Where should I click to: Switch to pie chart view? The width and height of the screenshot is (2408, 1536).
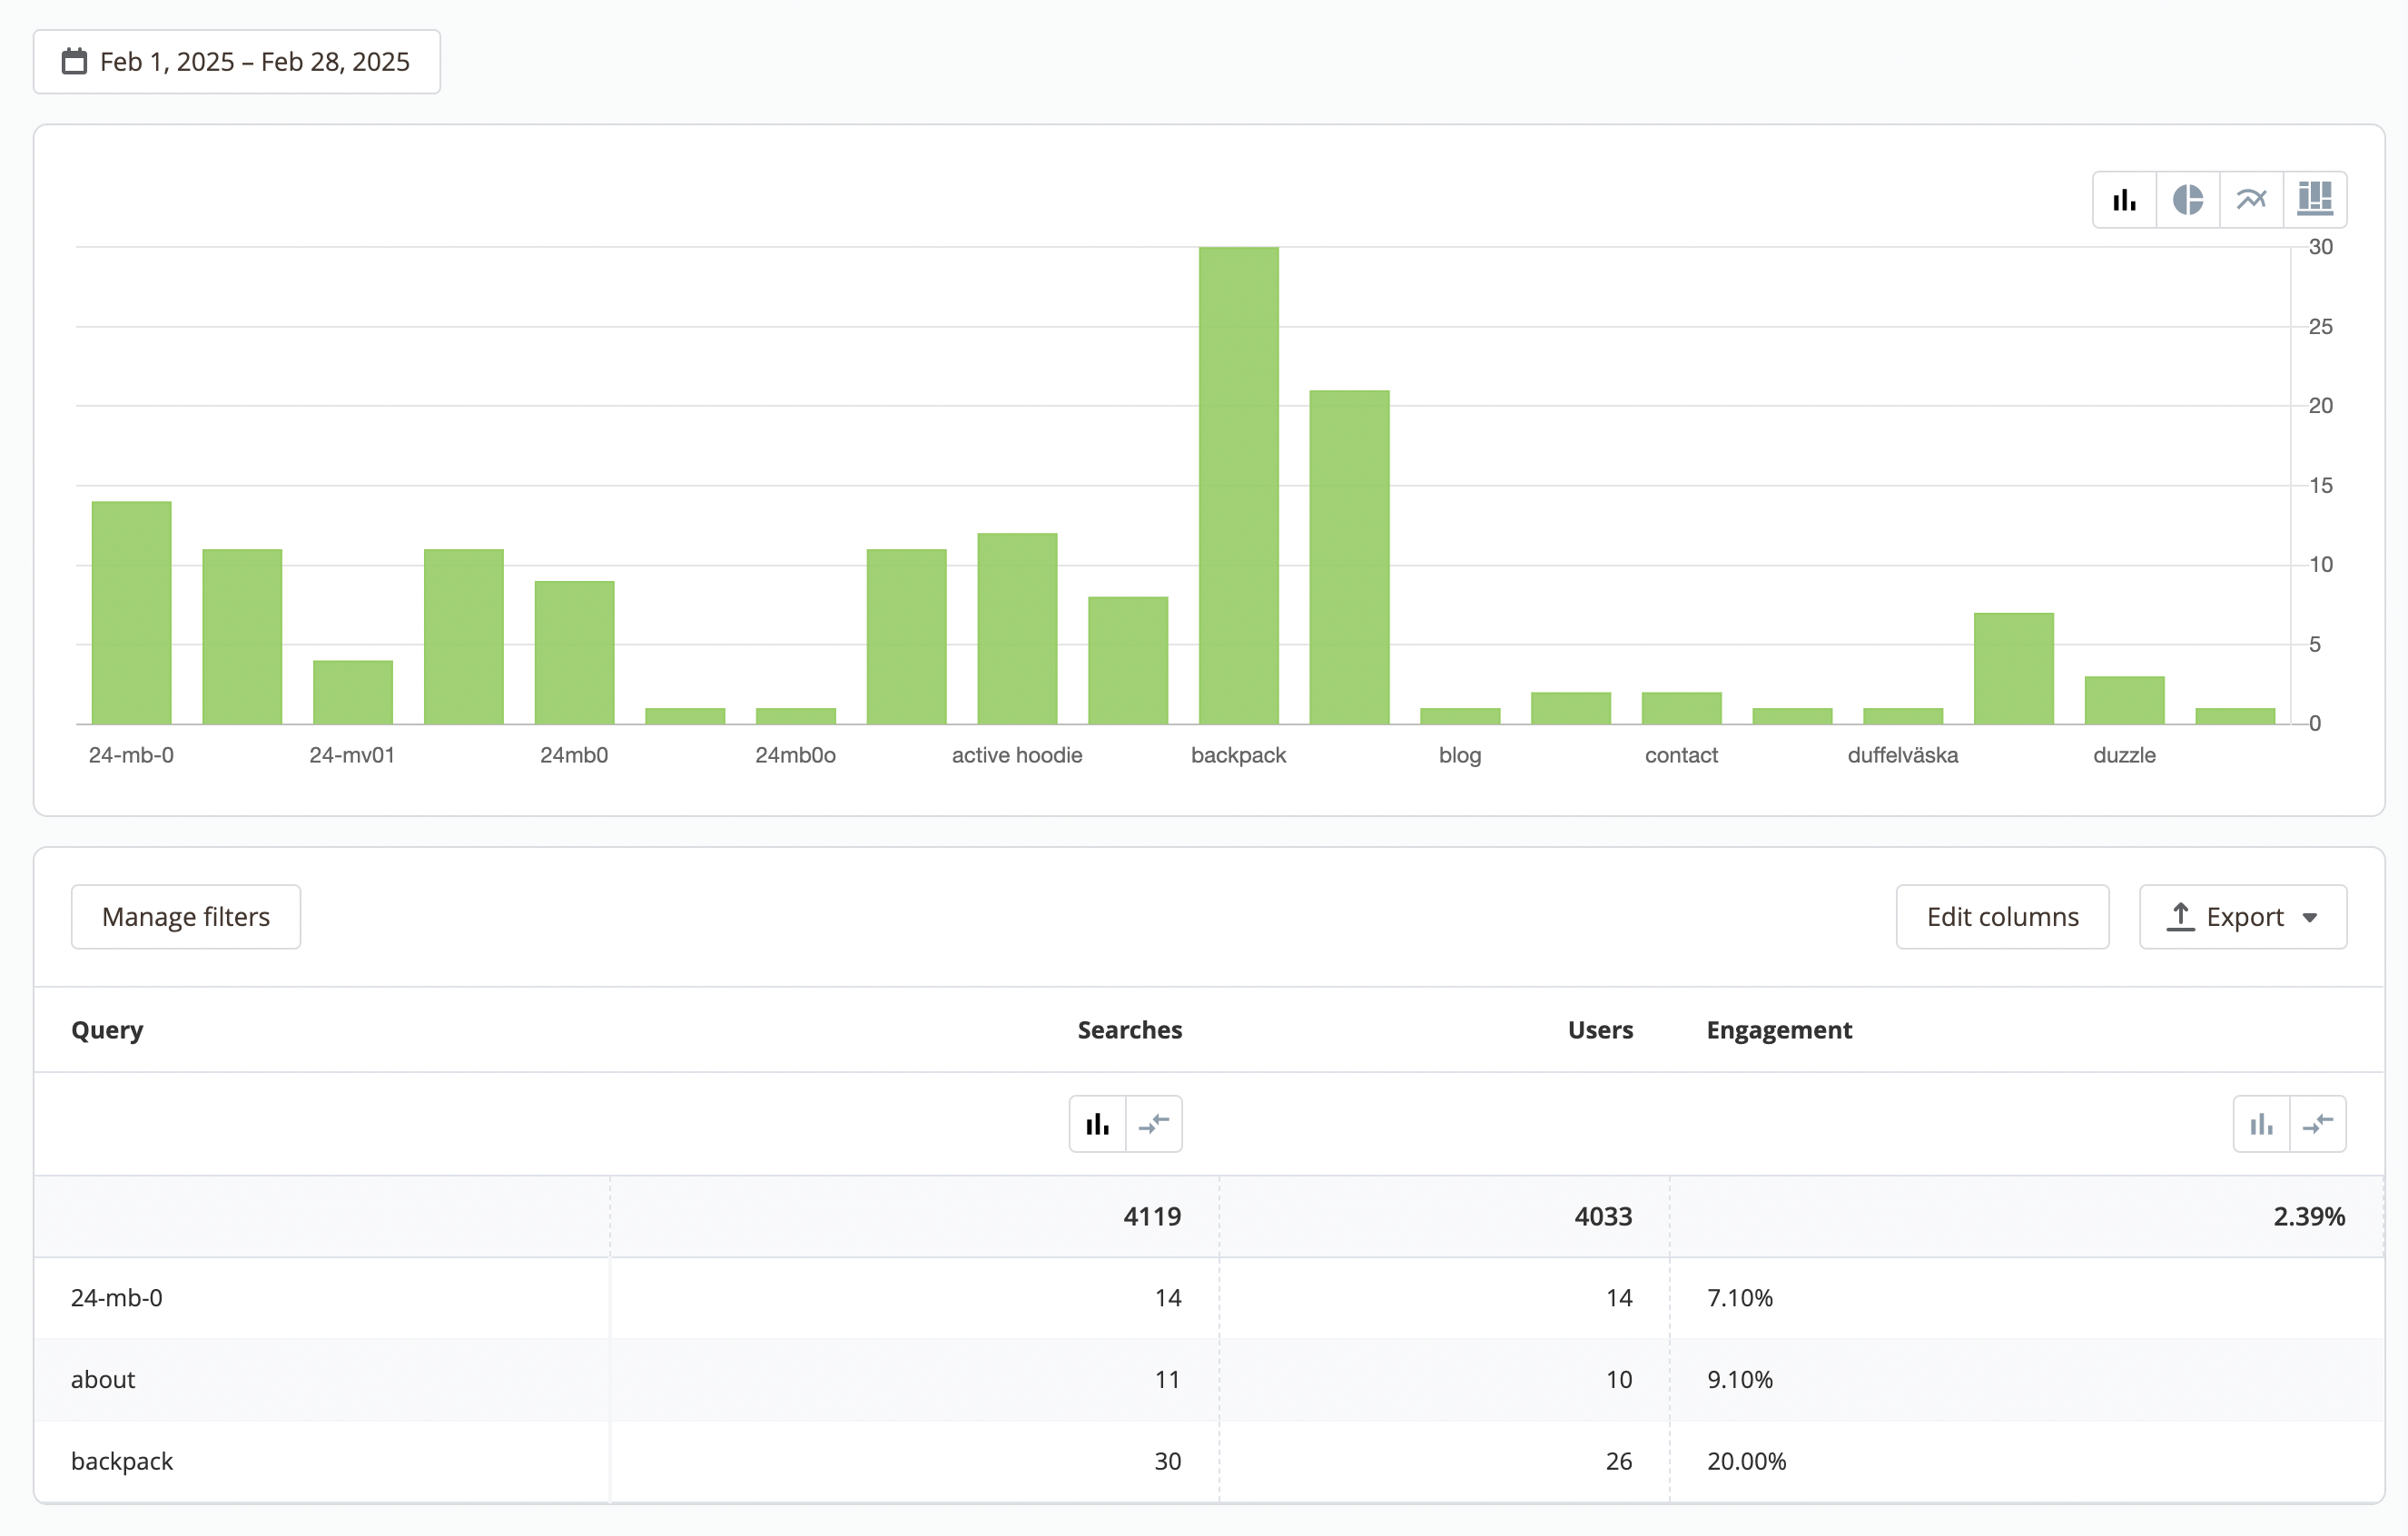pyautogui.click(x=2187, y=200)
